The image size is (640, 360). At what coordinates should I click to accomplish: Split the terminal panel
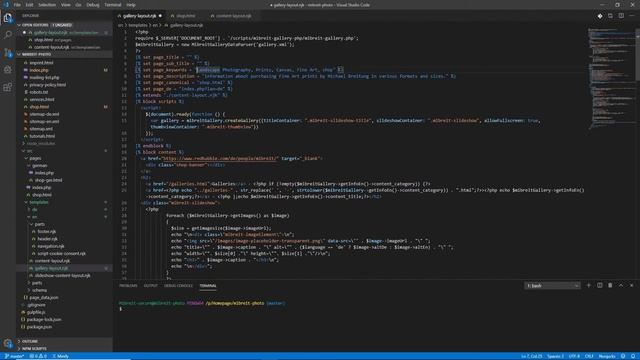(600, 285)
